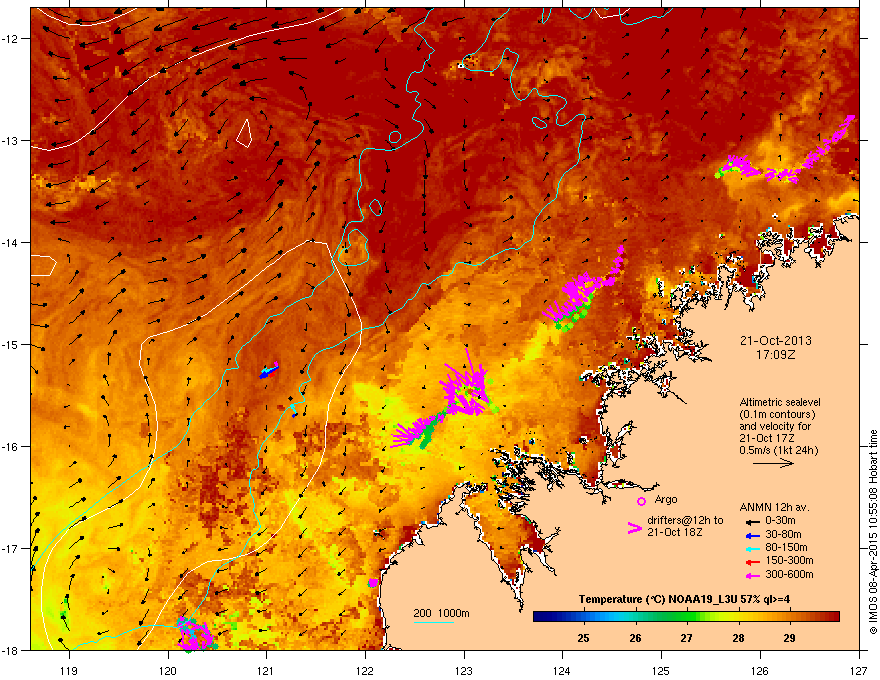Click the longitude axis label '122'
880x680 pixels.
click(365, 670)
